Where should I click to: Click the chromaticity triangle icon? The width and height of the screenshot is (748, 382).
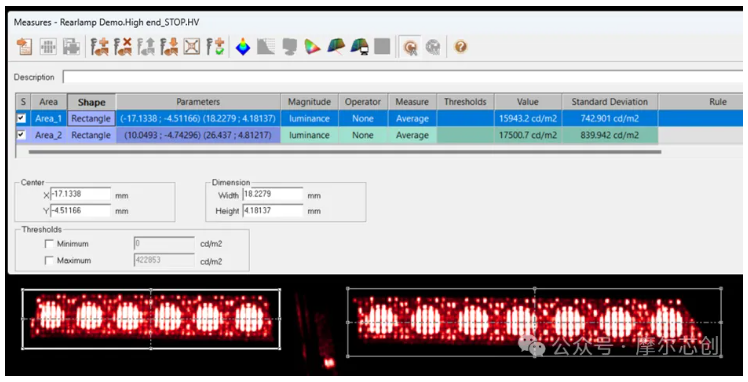click(x=312, y=47)
